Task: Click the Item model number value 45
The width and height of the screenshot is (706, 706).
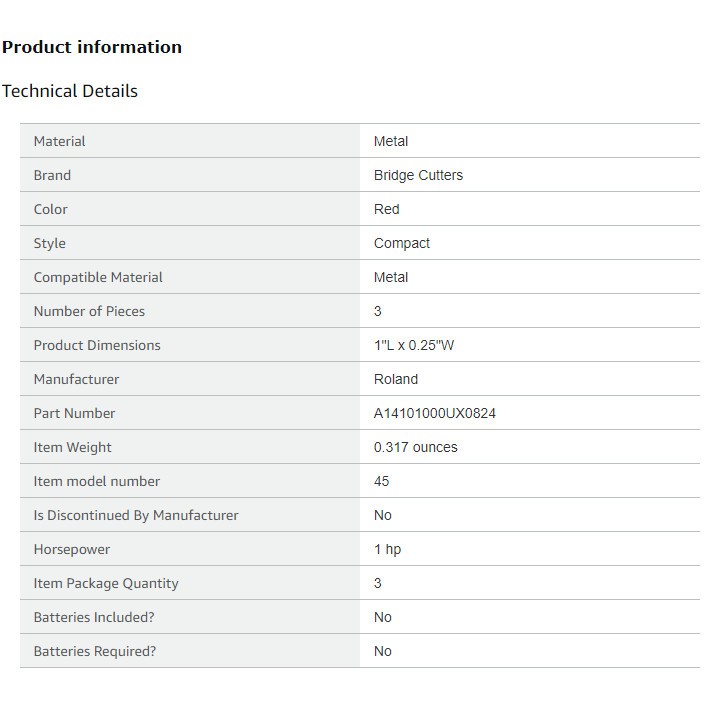Action: pos(381,481)
